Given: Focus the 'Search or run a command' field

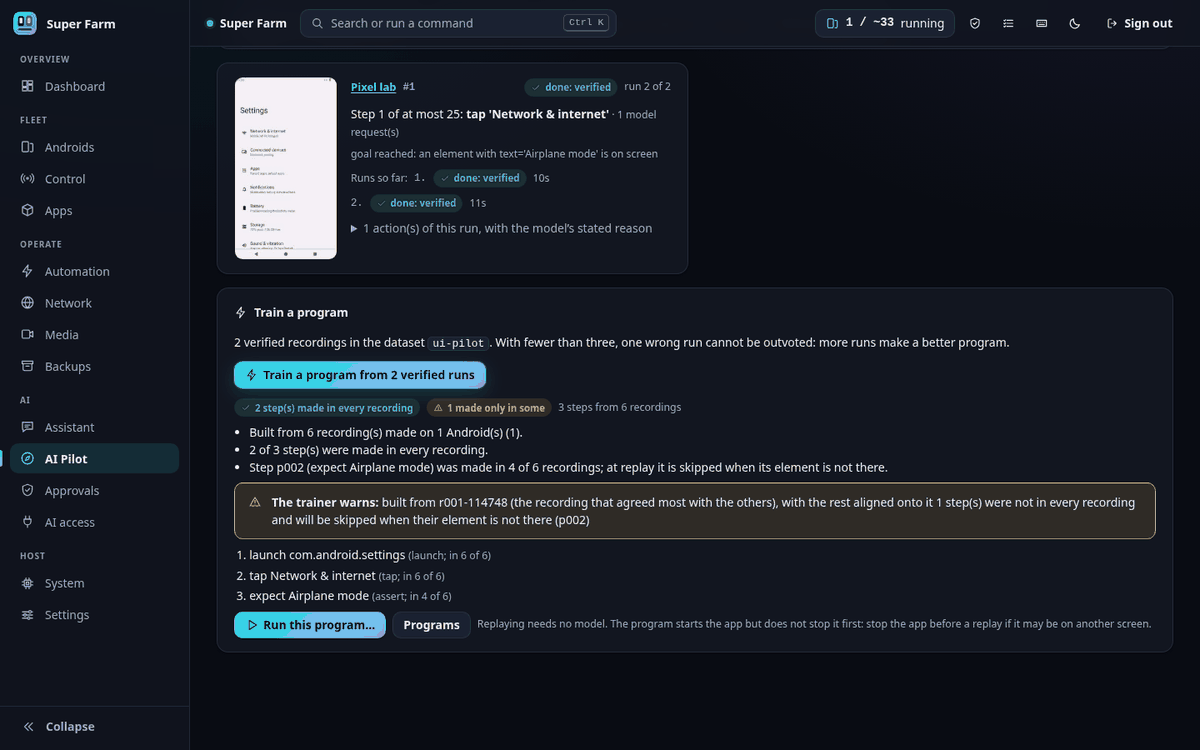Looking at the screenshot, I should (458, 23).
